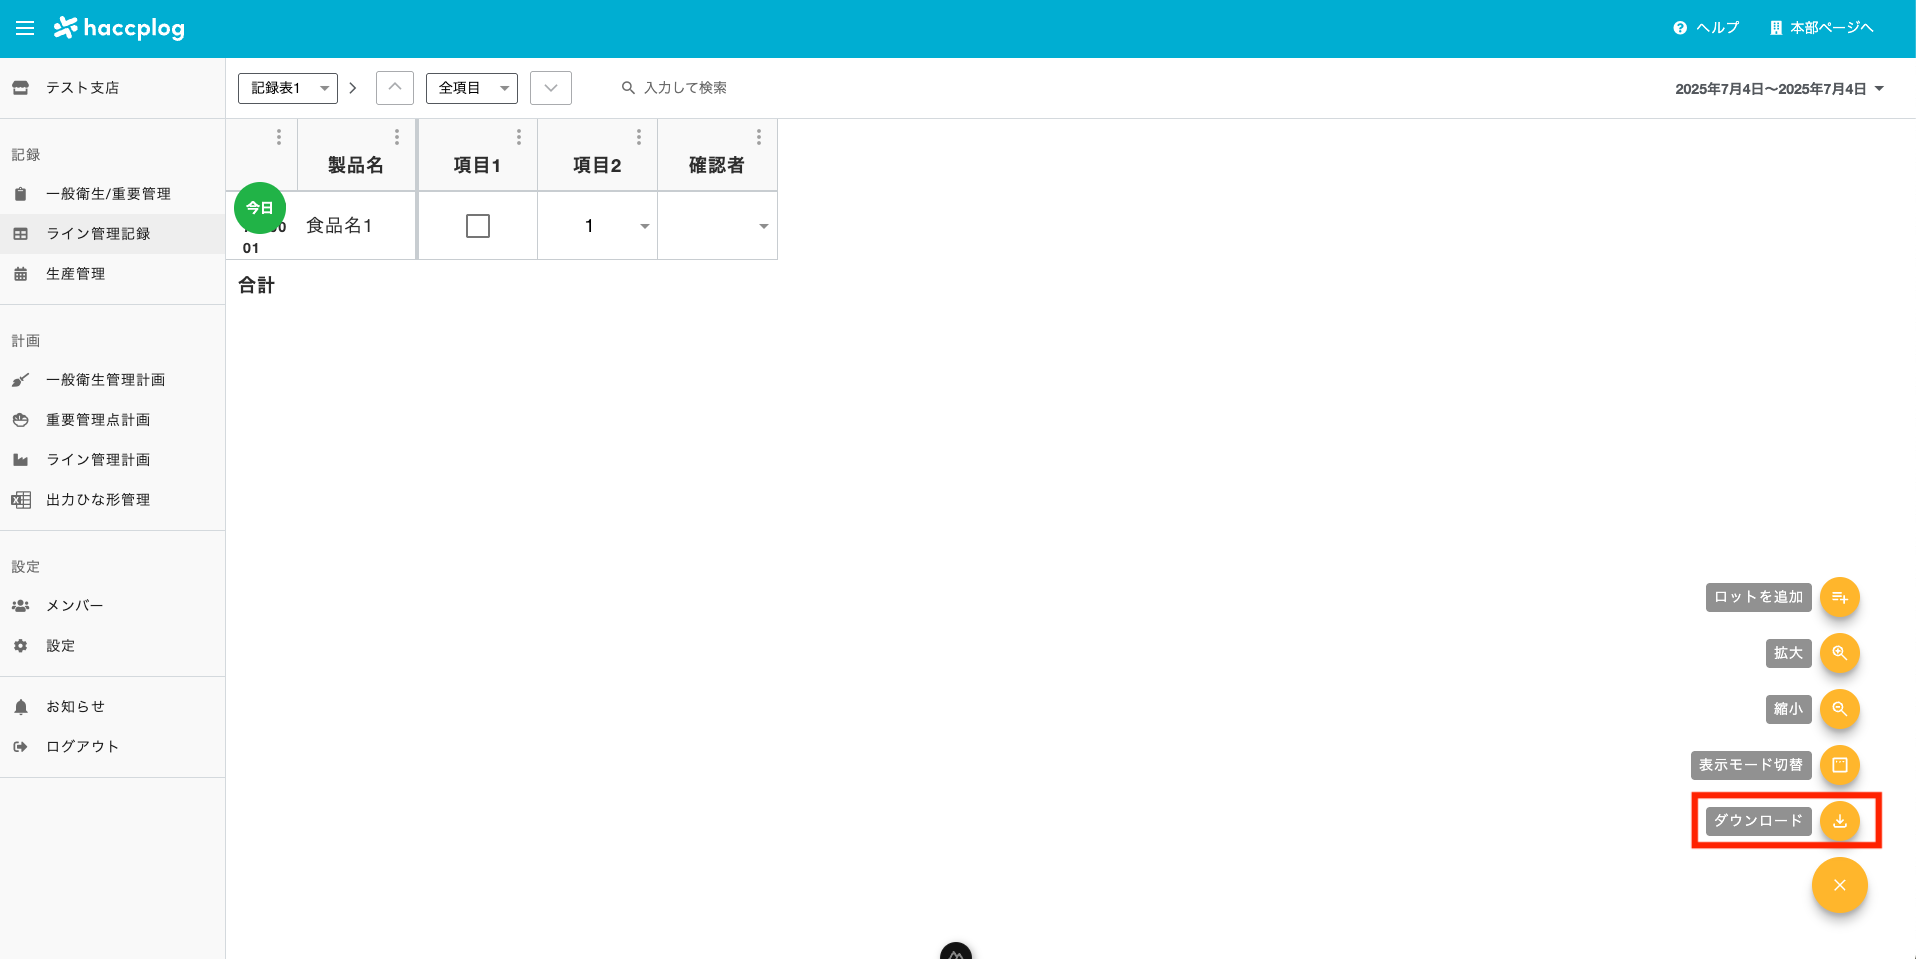Zoom in using the 拡大 magnifier icon

click(1839, 653)
